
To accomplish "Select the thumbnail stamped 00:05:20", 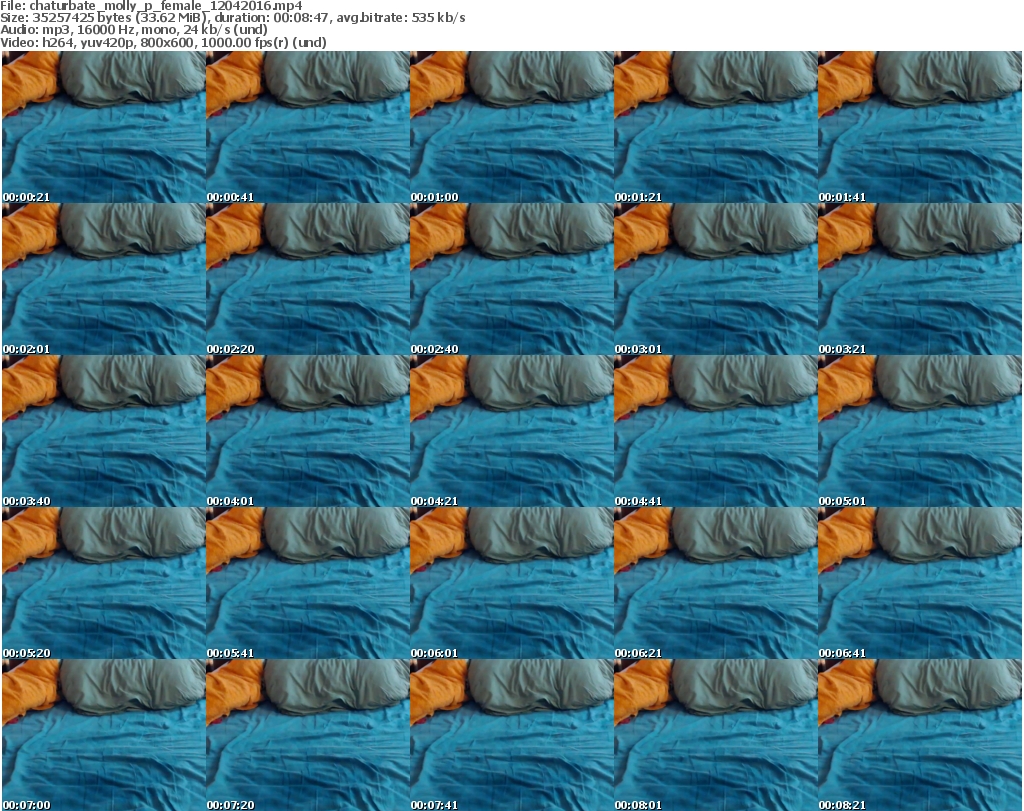I will [x=104, y=583].
